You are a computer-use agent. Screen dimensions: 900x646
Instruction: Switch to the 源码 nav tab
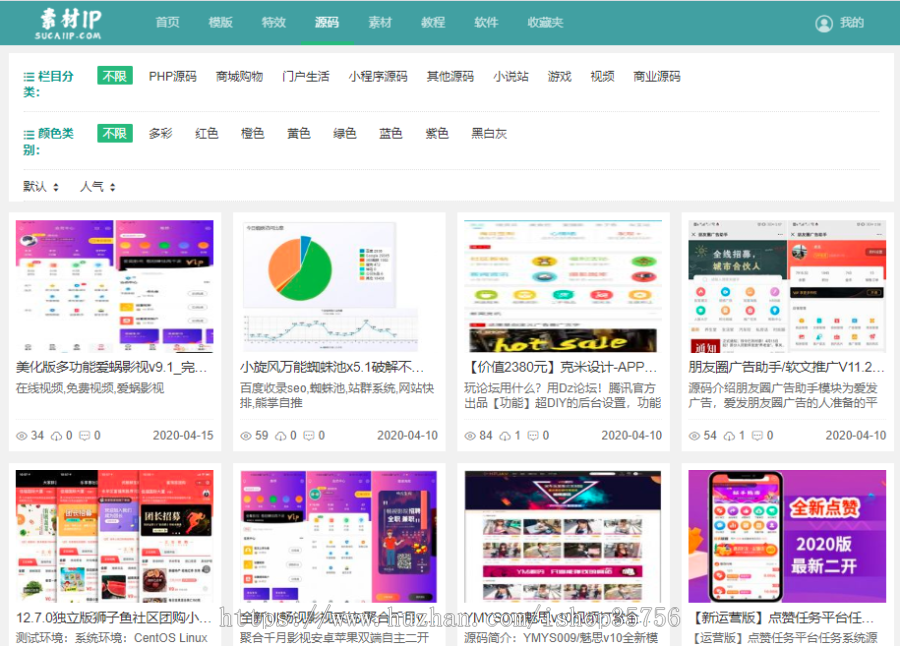pyautogui.click(x=327, y=21)
